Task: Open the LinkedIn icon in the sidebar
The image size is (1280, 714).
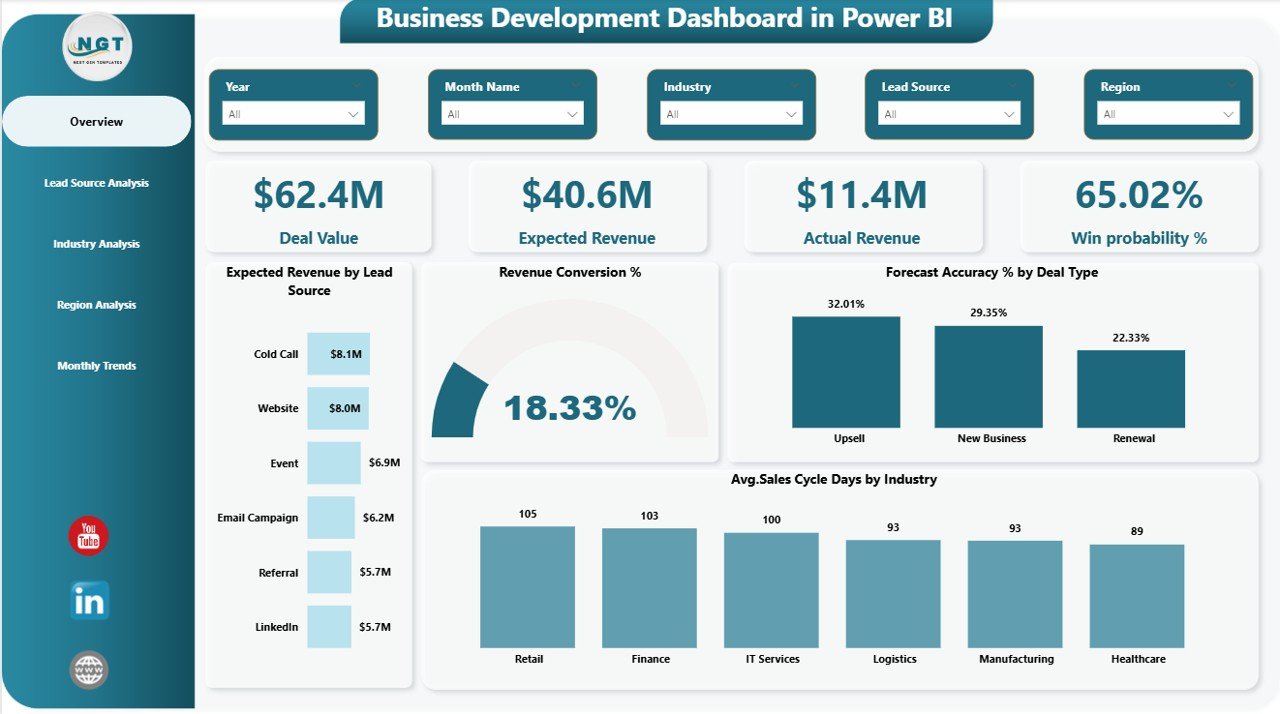Action: (88, 601)
